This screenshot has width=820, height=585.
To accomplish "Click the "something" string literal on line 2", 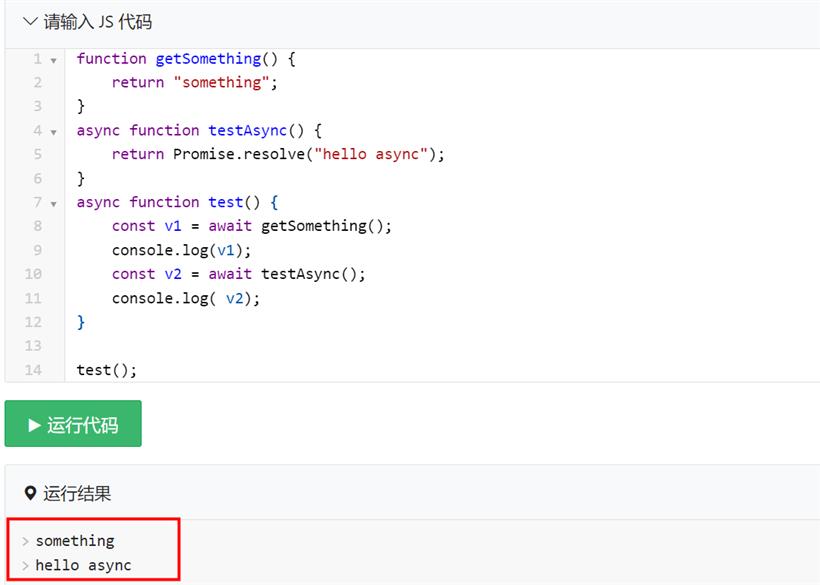I will [221, 82].
